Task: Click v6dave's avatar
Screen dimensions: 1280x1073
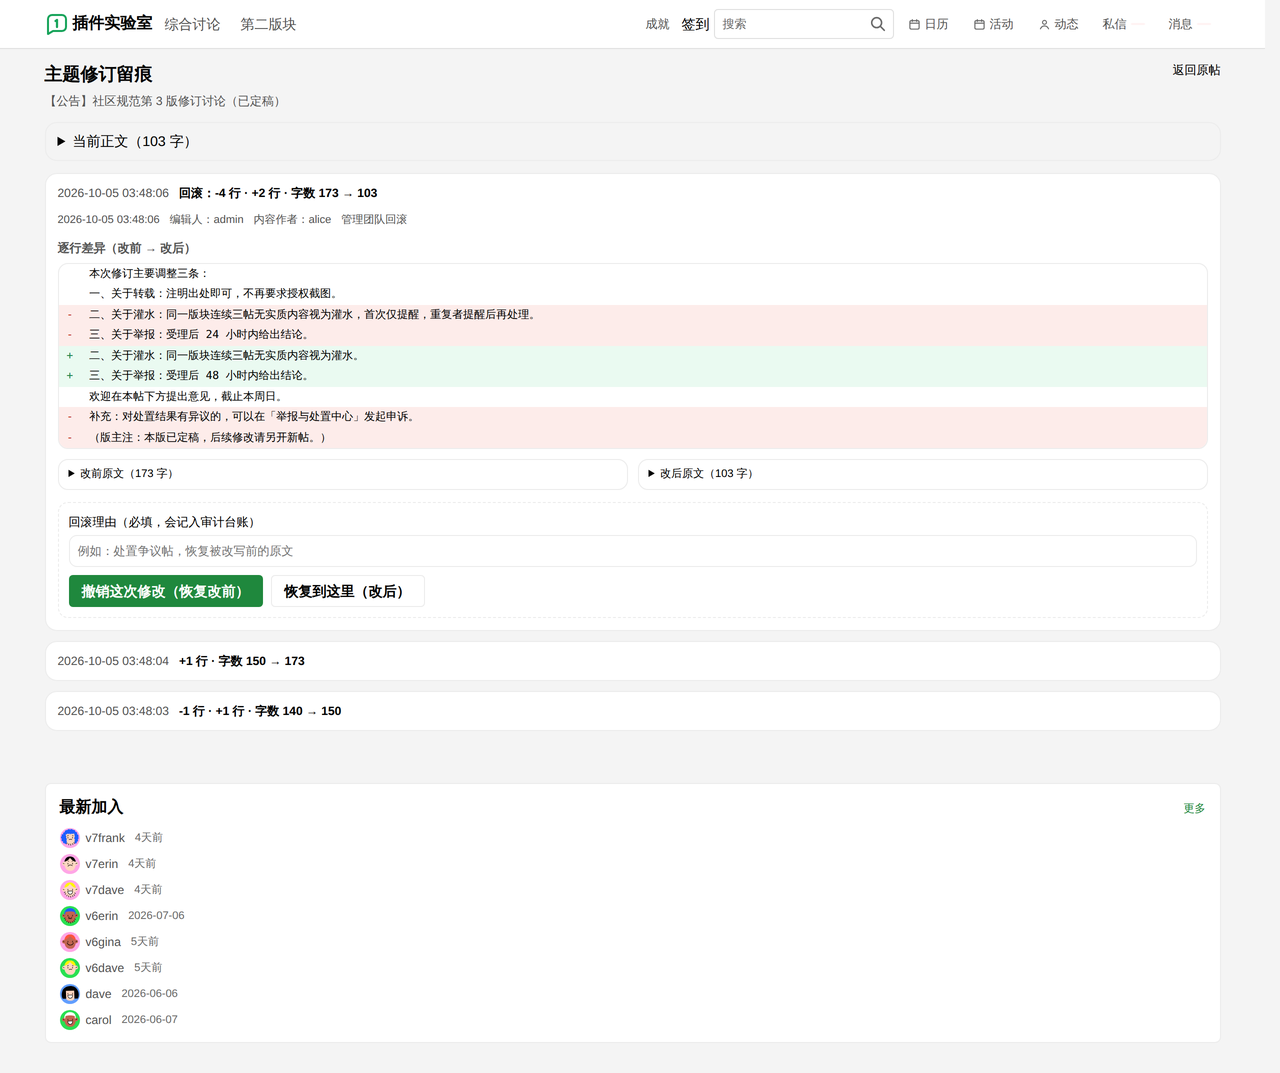Action: click(x=70, y=968)
